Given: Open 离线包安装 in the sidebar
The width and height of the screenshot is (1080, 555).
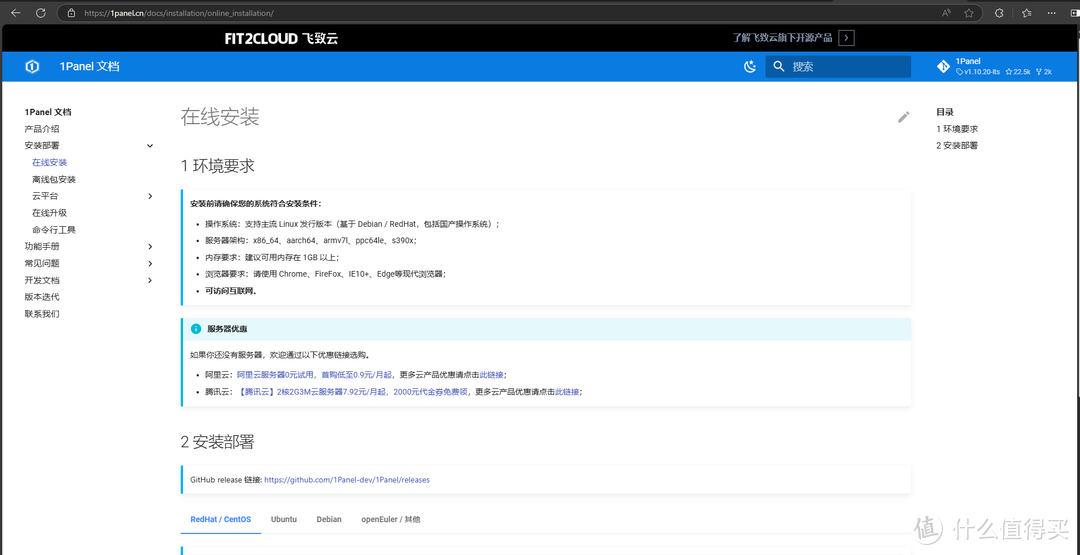Looking at the screenshot, I should (x=54, y=180).
